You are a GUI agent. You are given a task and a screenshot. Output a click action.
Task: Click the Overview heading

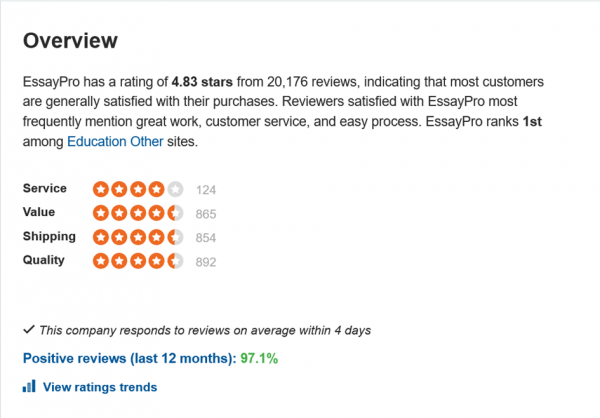[70, 41]
